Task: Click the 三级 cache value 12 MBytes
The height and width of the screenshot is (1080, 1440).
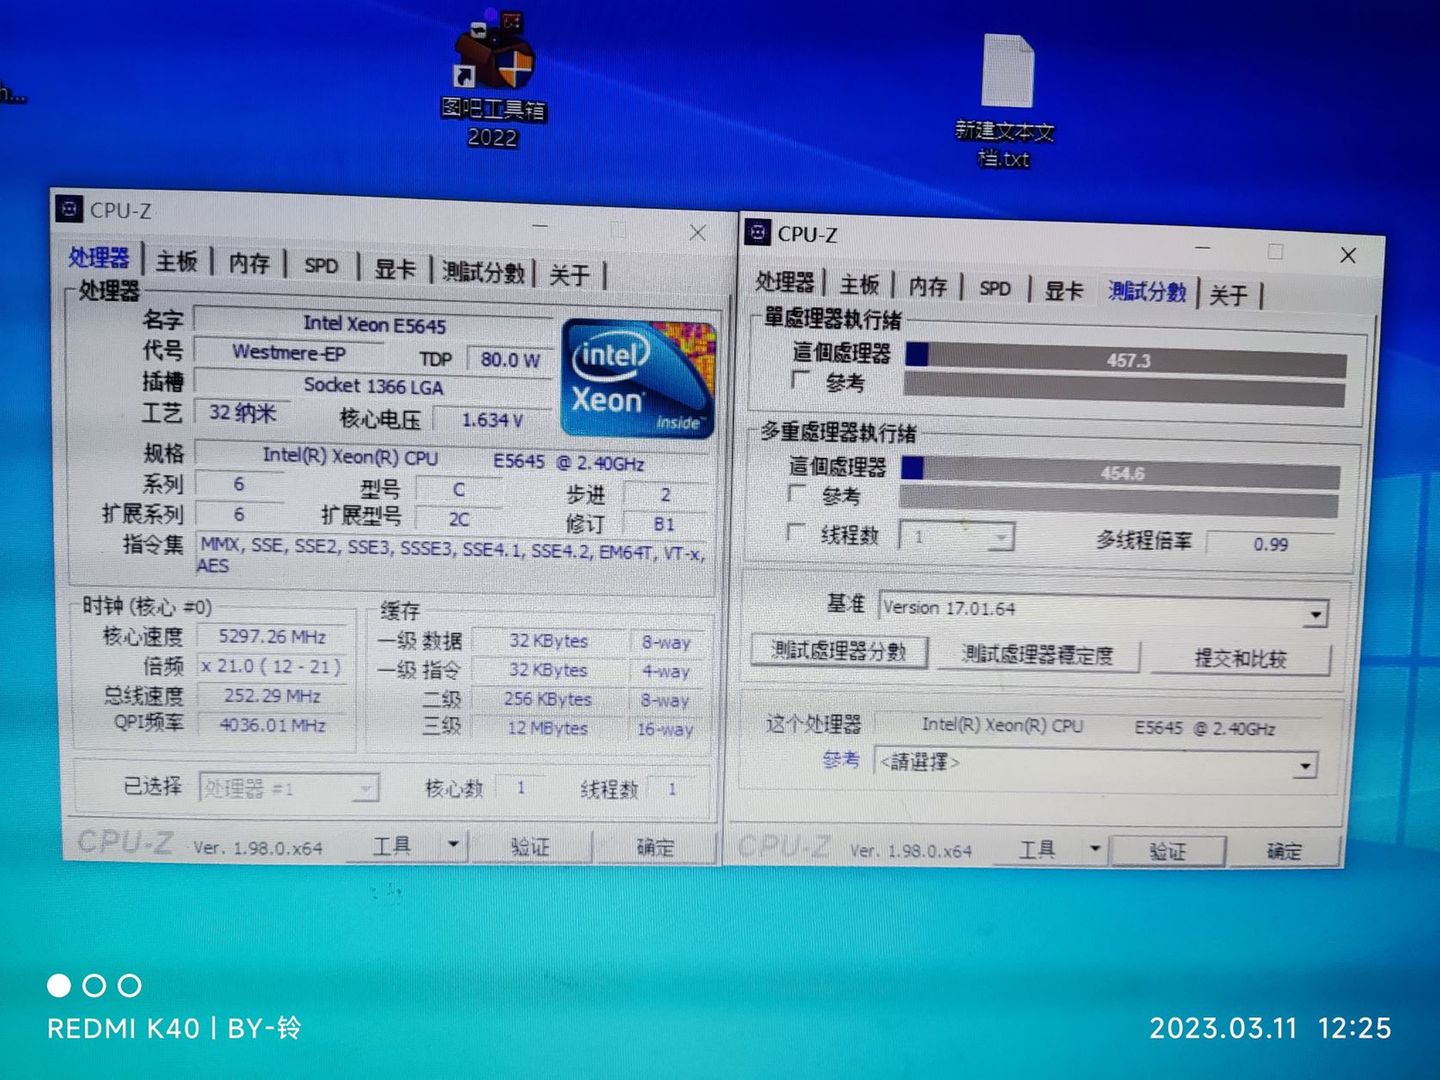Action: [x=547, y=728]
